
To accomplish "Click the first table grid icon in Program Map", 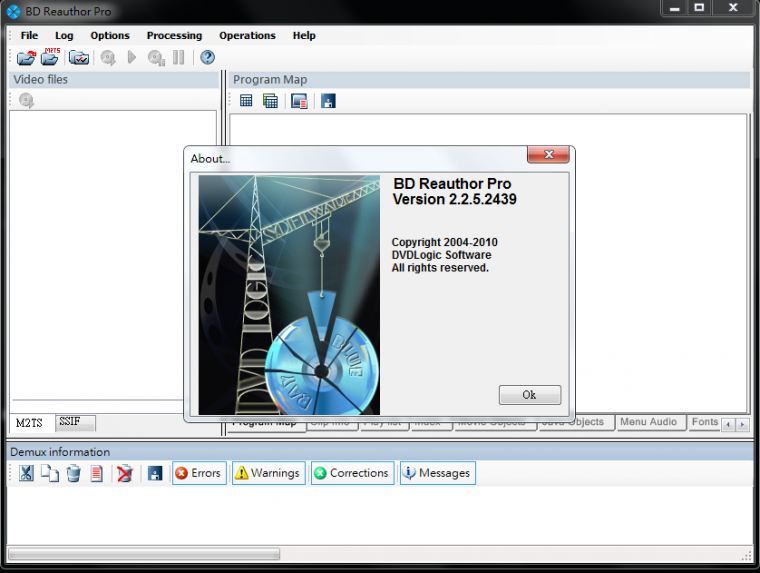I will pyautogui.click(x=246, y=101).
